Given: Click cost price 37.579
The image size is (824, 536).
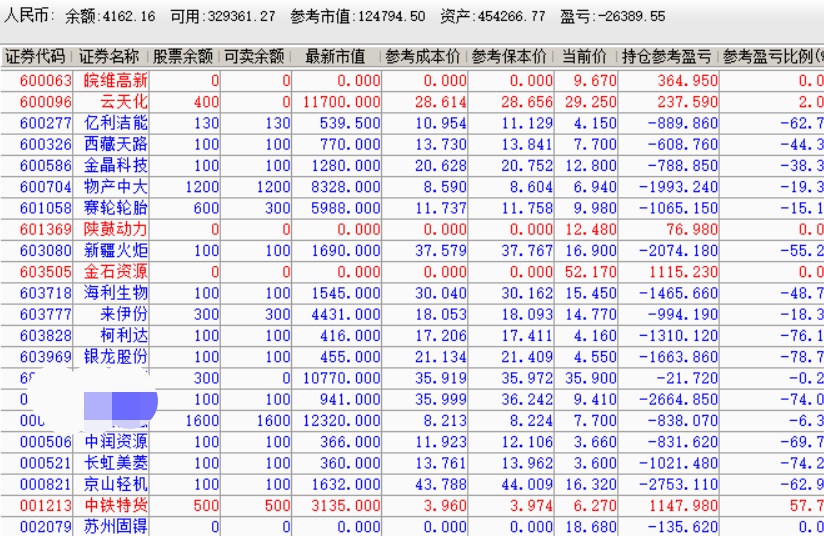Looking at the screenshot, I should point(440,251).
